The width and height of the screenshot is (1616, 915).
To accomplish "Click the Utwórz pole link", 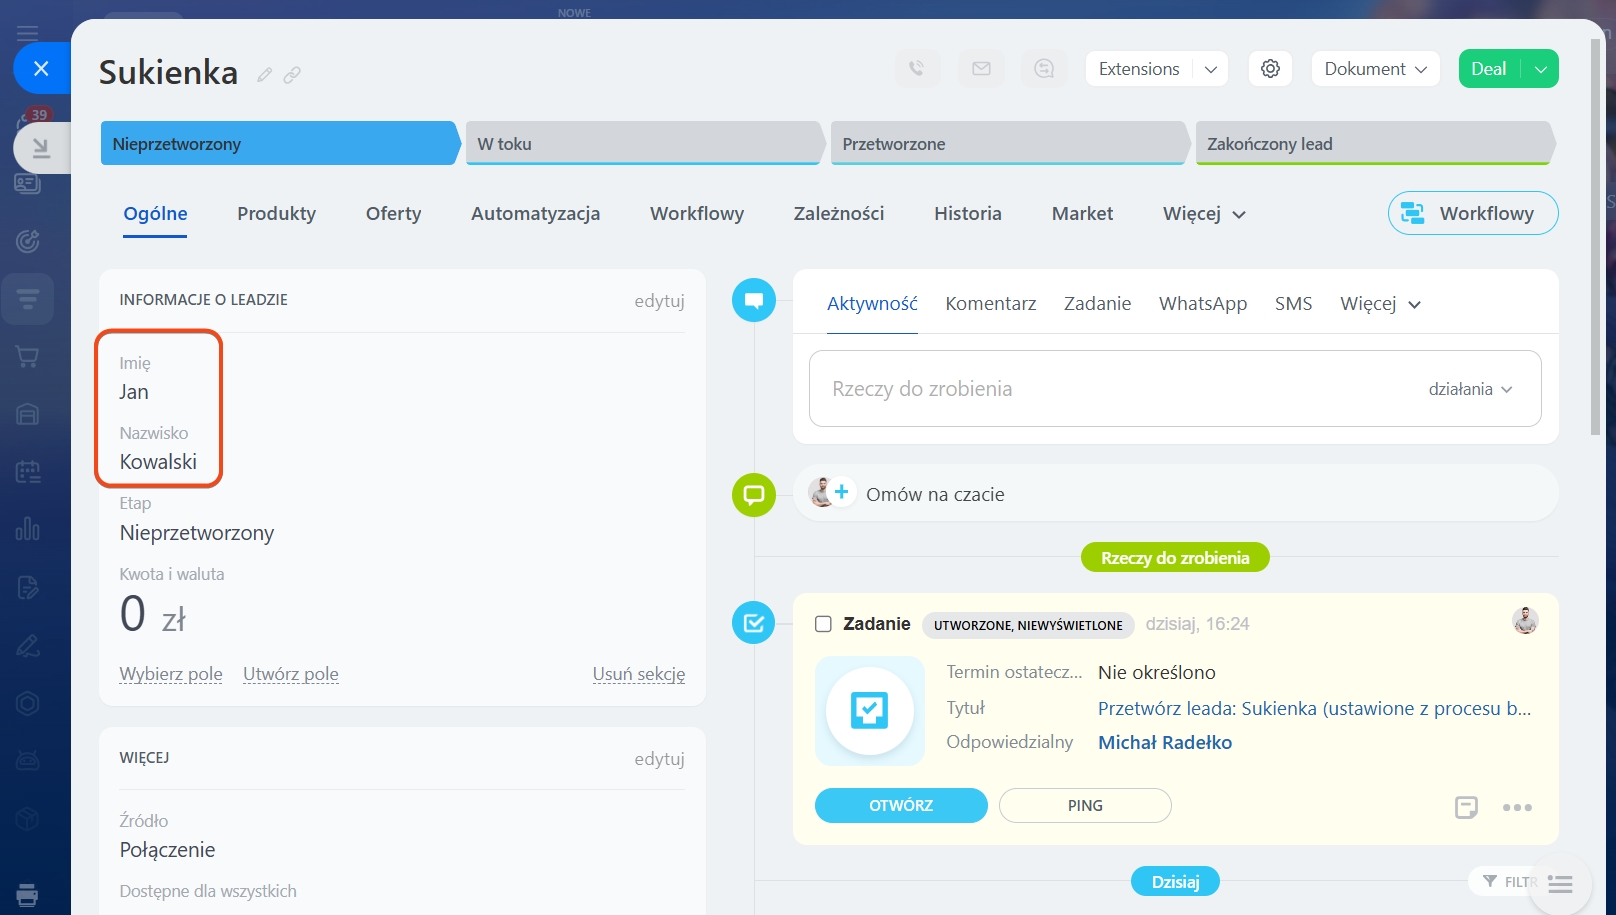I will click(x=291, y=674).
